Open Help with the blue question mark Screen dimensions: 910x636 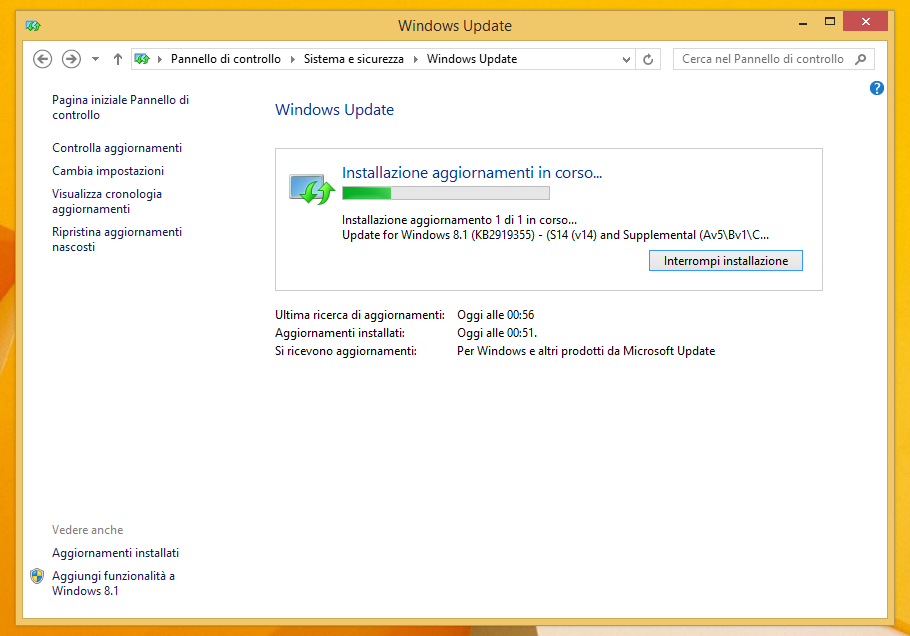pos(876,88)
